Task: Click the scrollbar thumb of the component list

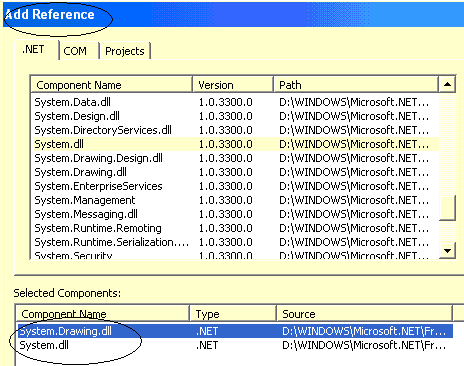Action: [447, 208]
